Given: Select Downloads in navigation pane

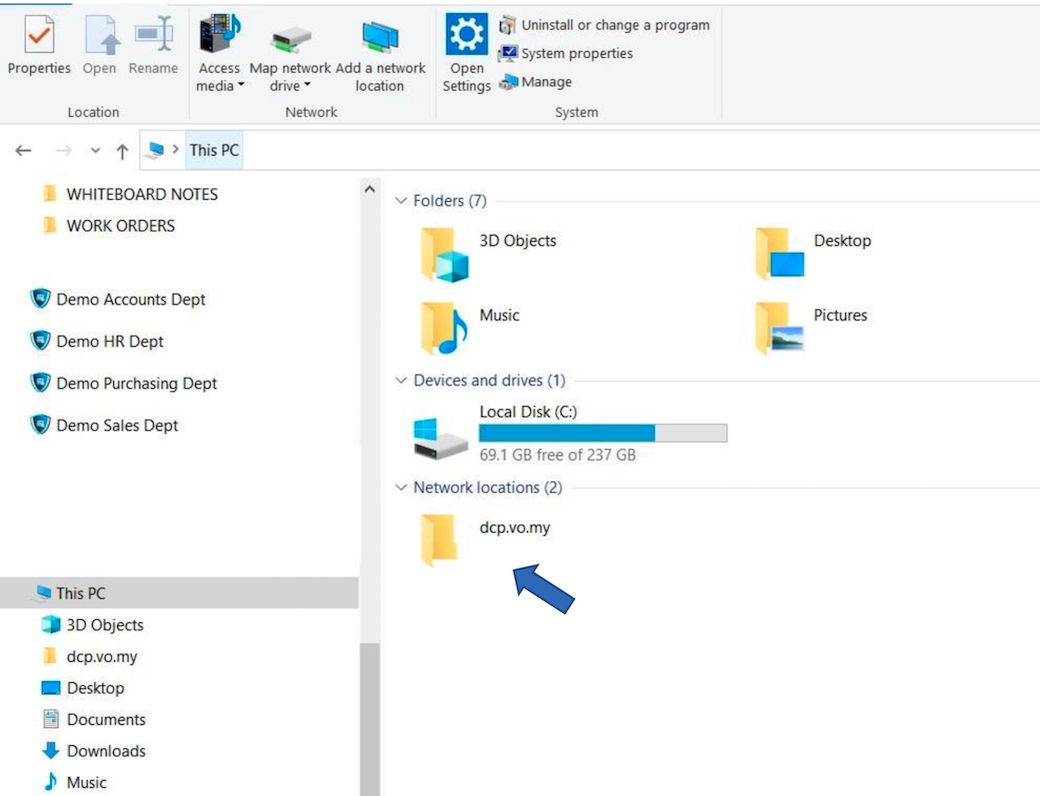Looking at the screenshot, I should pyautogui.click(x=105, y=751).
